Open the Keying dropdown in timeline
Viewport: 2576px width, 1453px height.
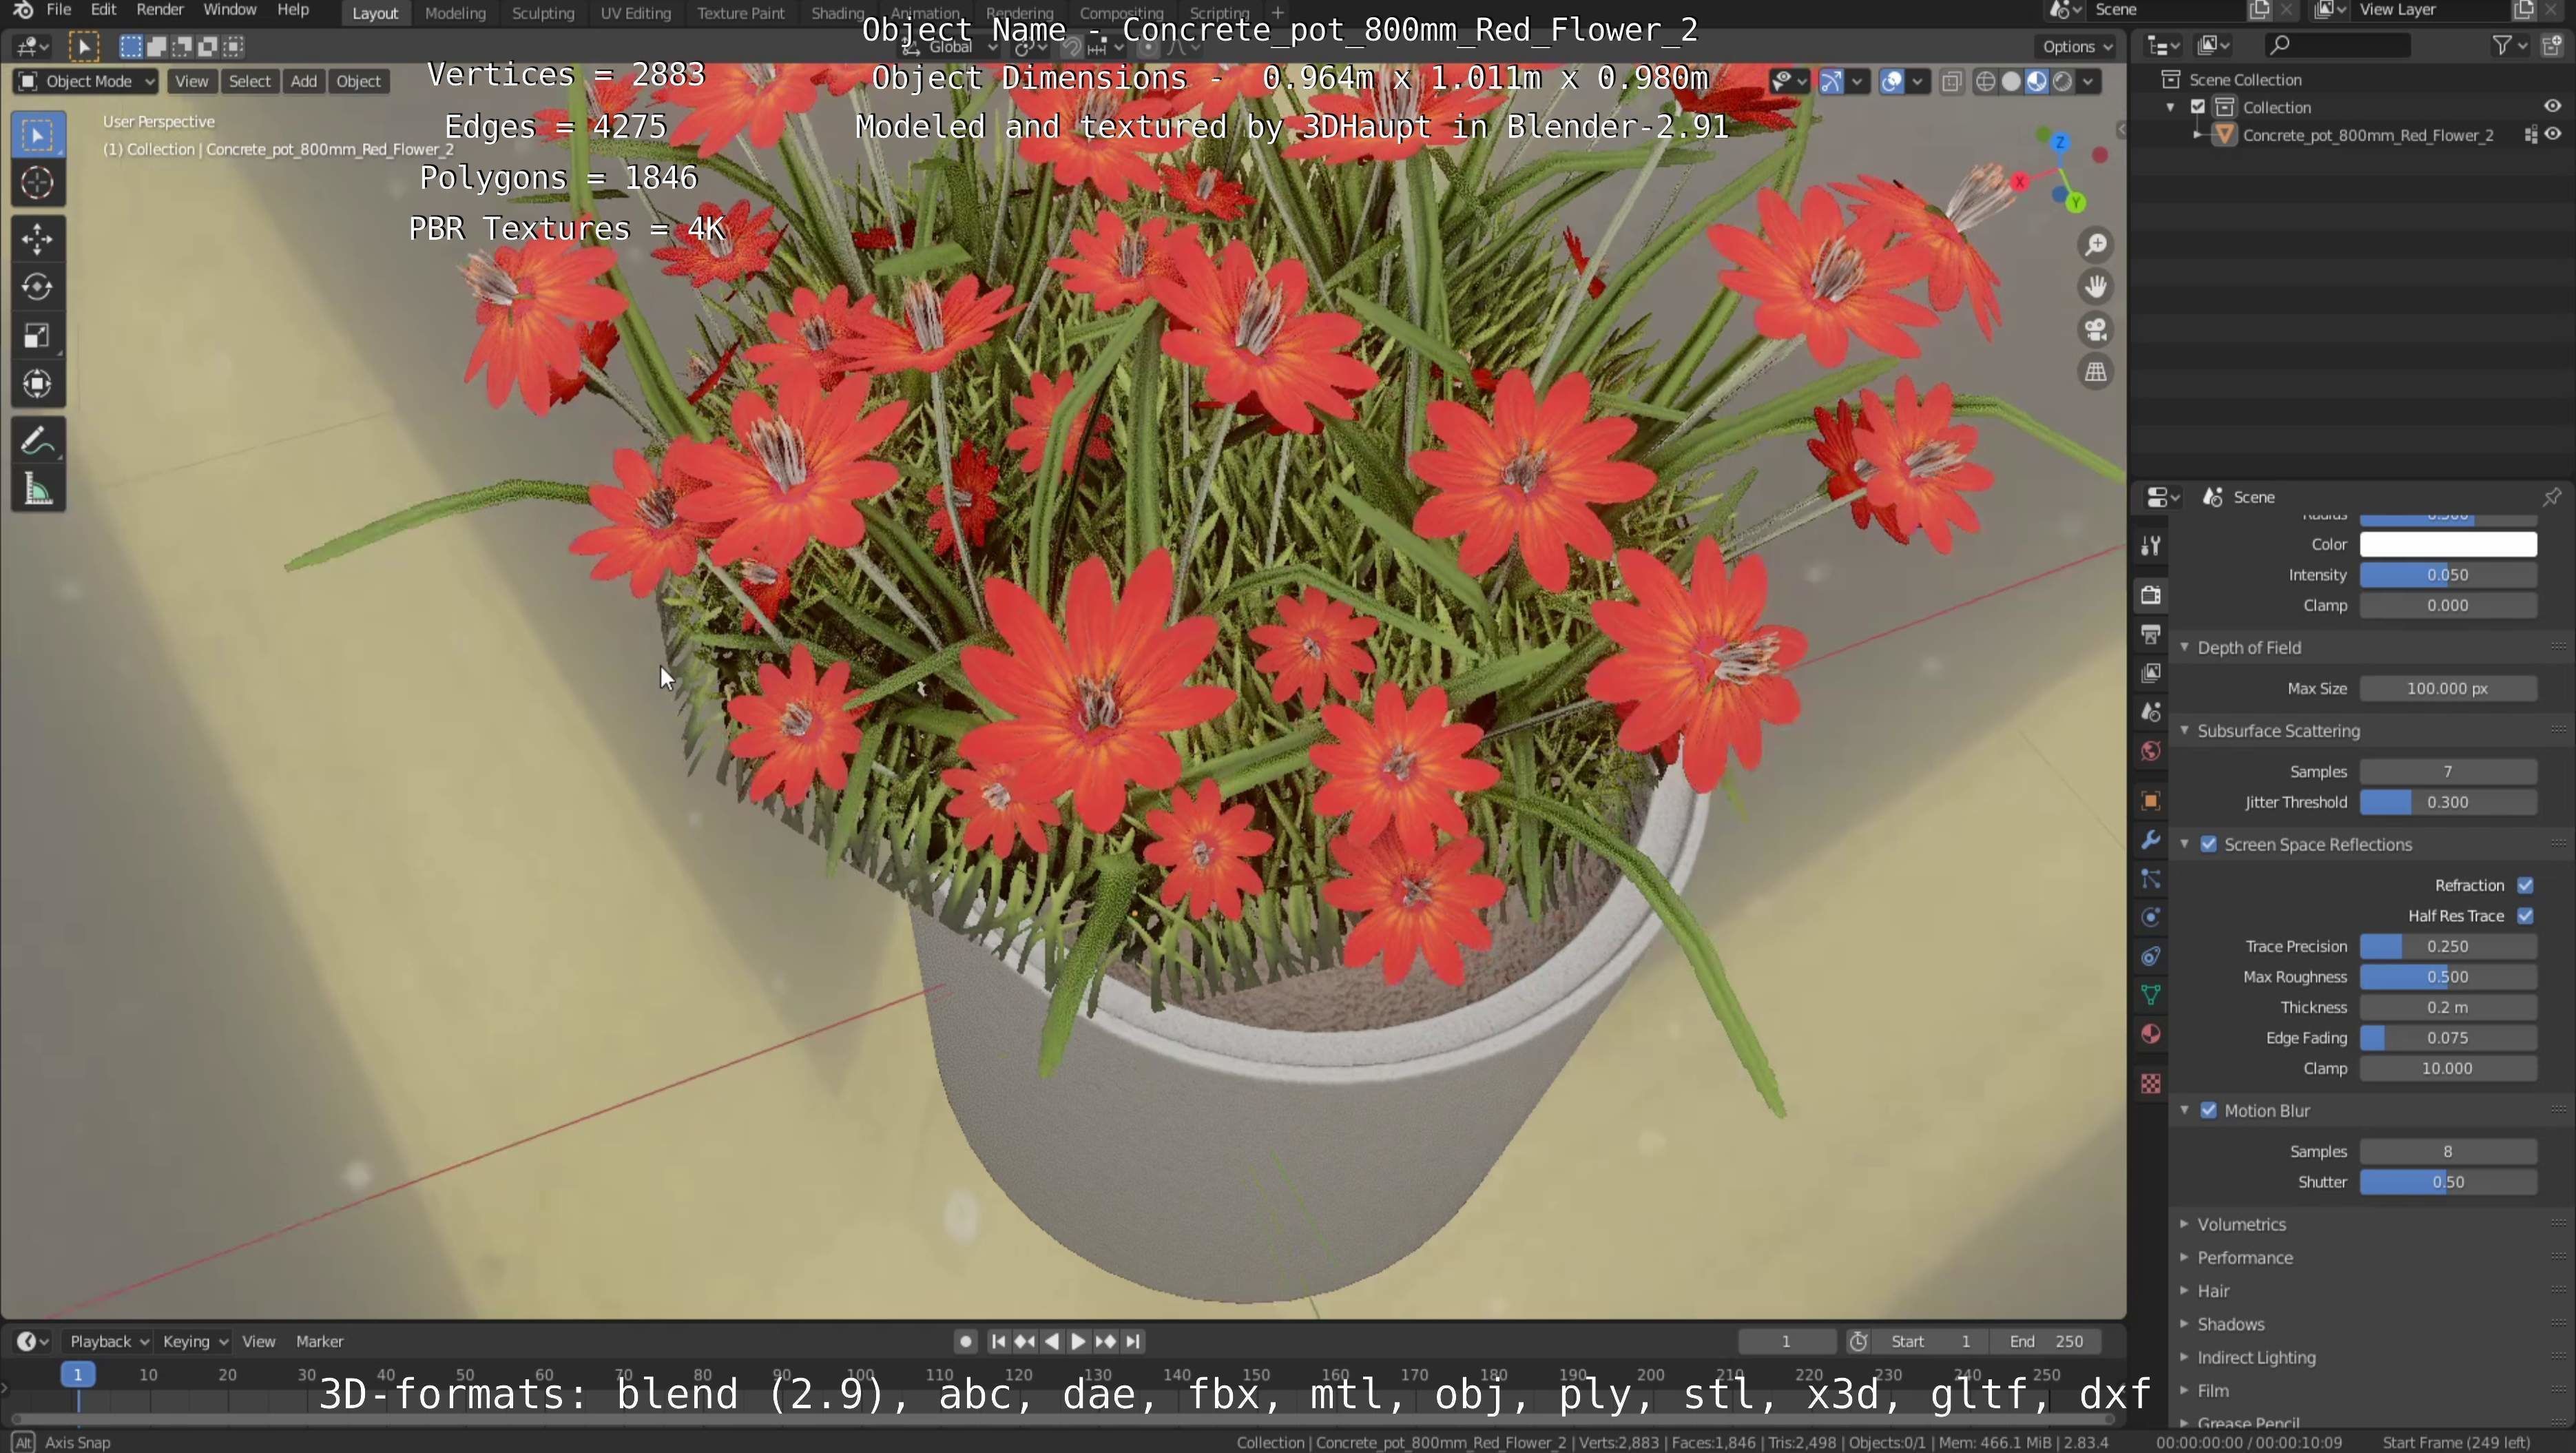tap(195, 1341)
